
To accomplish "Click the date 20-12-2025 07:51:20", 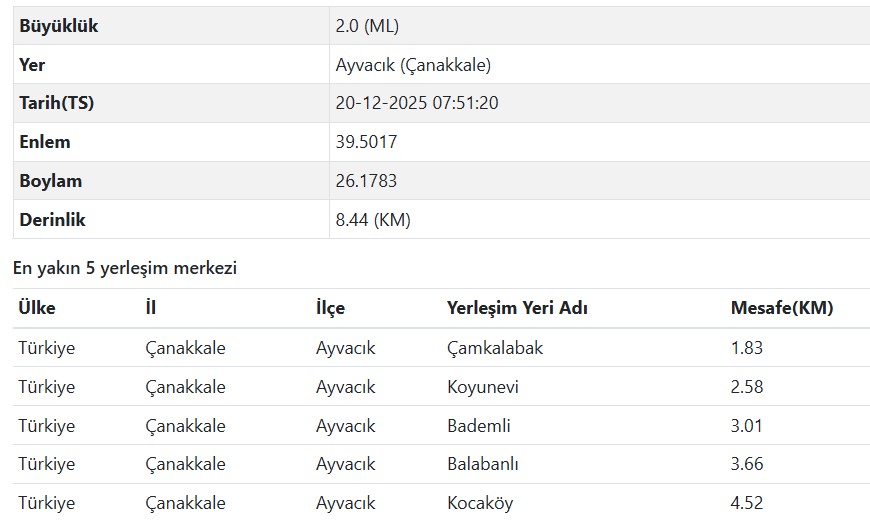I will click(x=416, y=103).
